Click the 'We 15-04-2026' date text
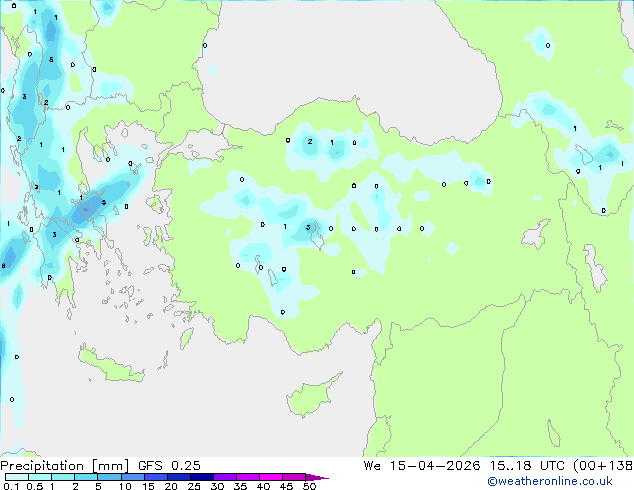634x490 pixels. (422, 466)
